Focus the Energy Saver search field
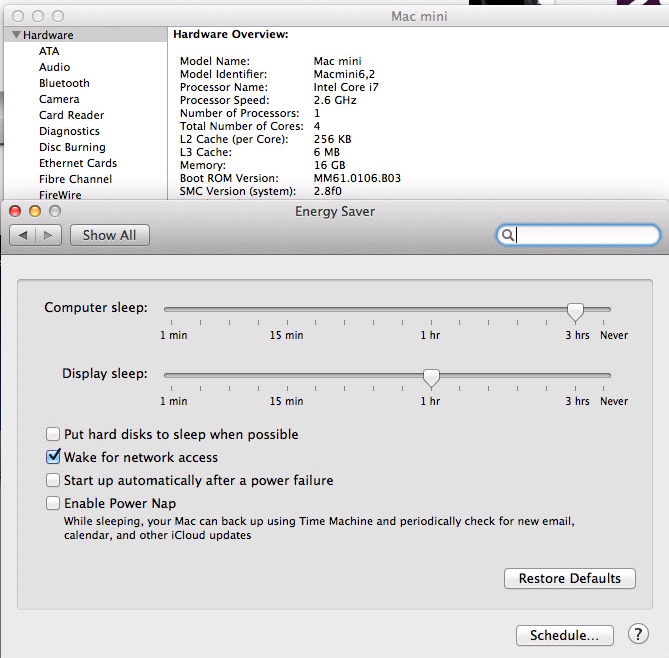Image resolution: width=669 pixels, height=658 pixels. click(579, 235)
